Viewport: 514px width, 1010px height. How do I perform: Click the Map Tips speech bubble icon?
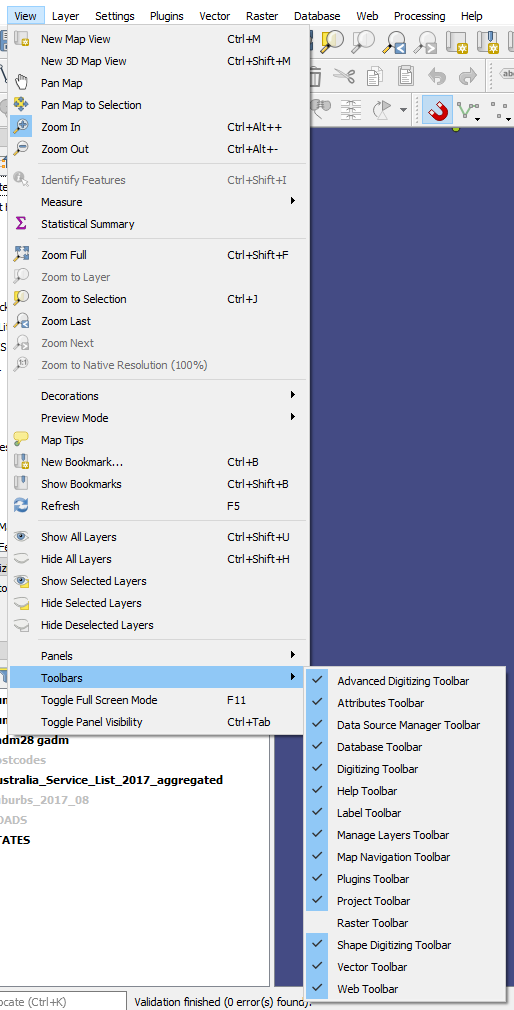(21, 439)
